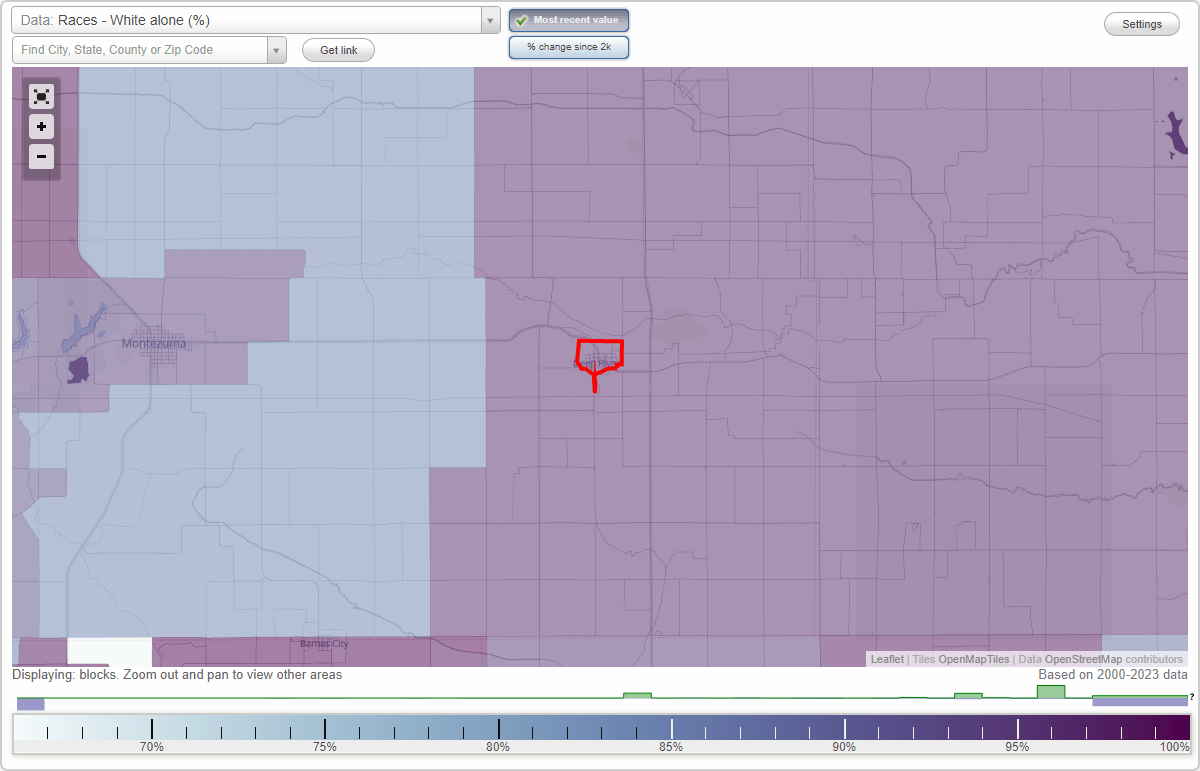
Task: Click the color scale near the 85% mark
Action: coord(670,727)
